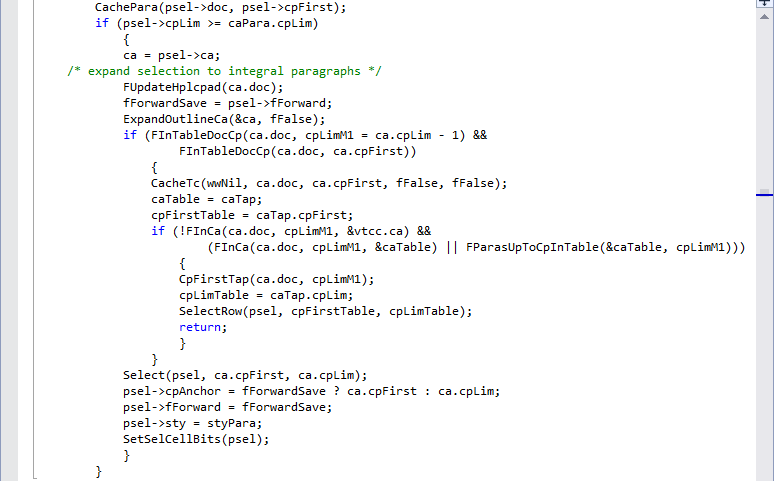The image size is (774, 481).
Task: Click scrollbar track below the blue marker
Action: 765,336
